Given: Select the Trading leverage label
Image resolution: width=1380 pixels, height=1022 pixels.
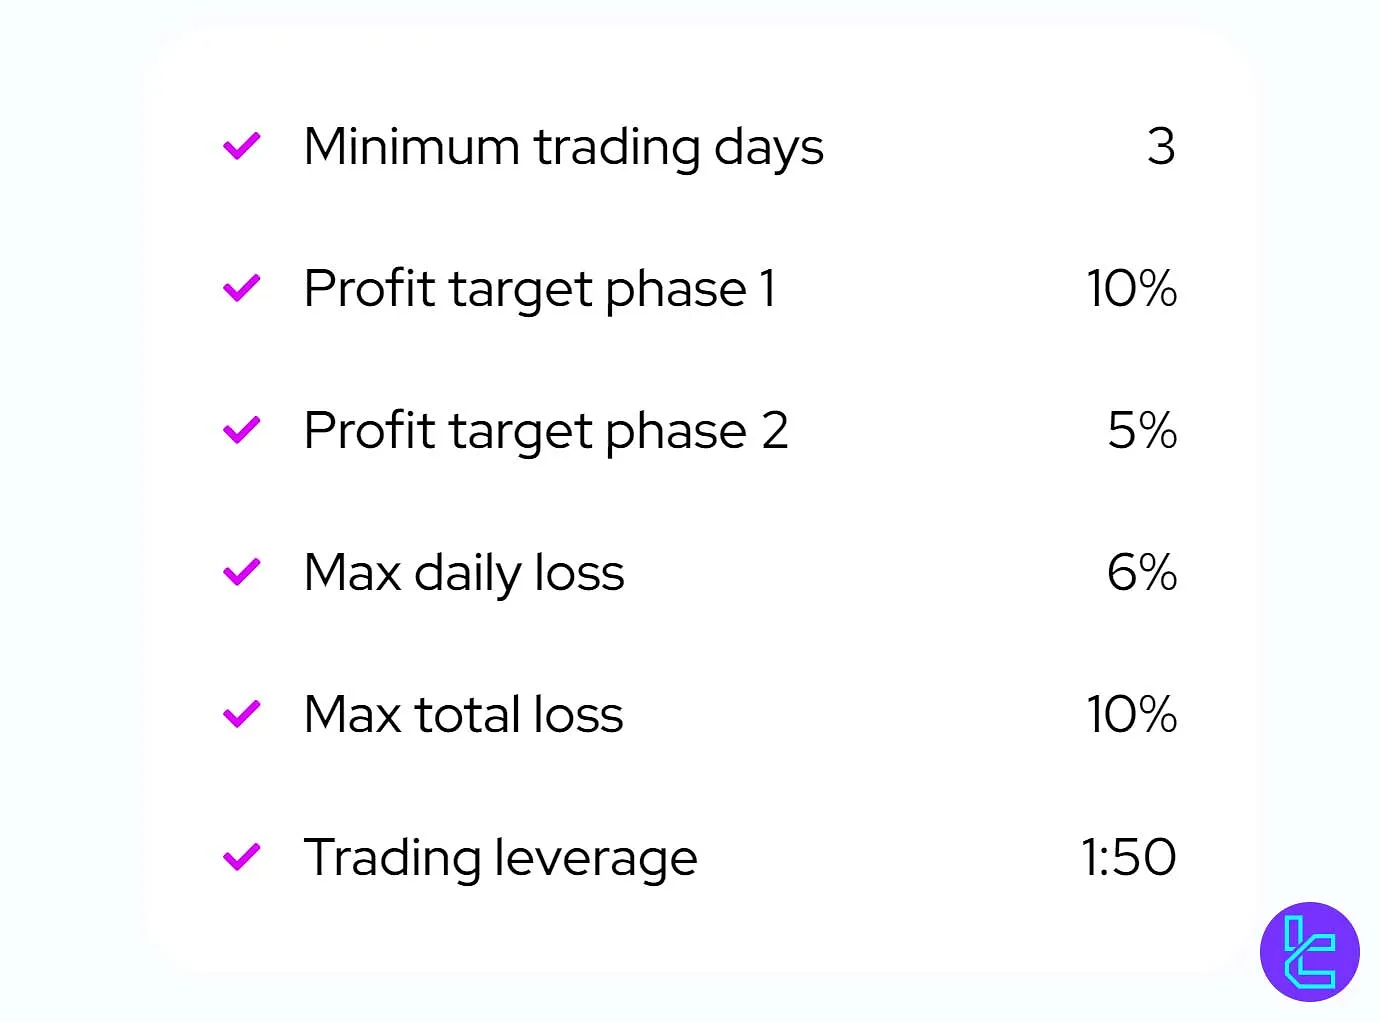Looking at the screenshot, I should click(x=500, y=858).
